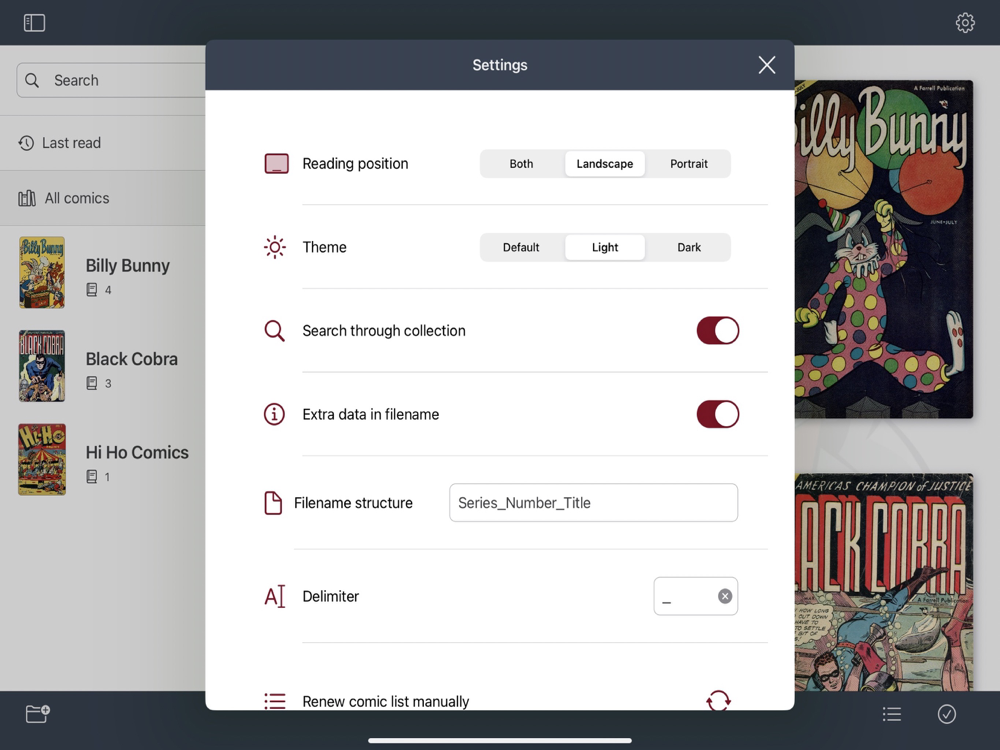Click the Renew comic list icon

[x=275, y=701]
